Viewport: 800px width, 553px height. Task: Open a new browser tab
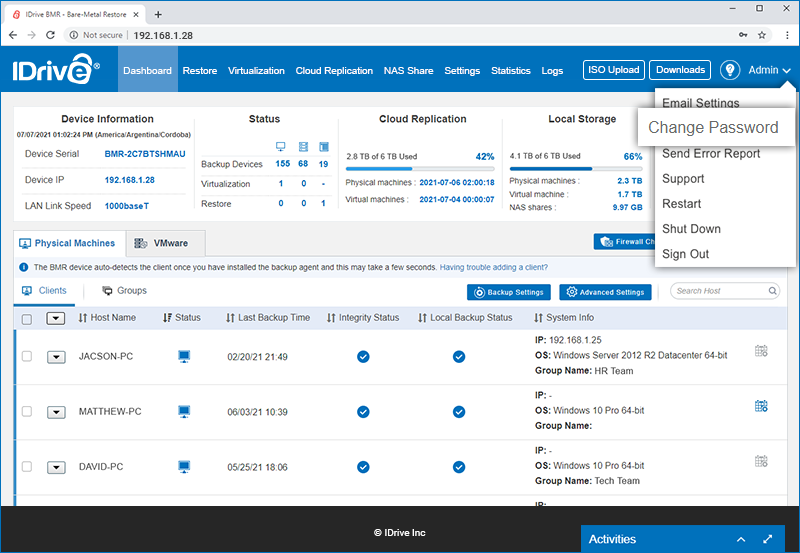point(158,14)
